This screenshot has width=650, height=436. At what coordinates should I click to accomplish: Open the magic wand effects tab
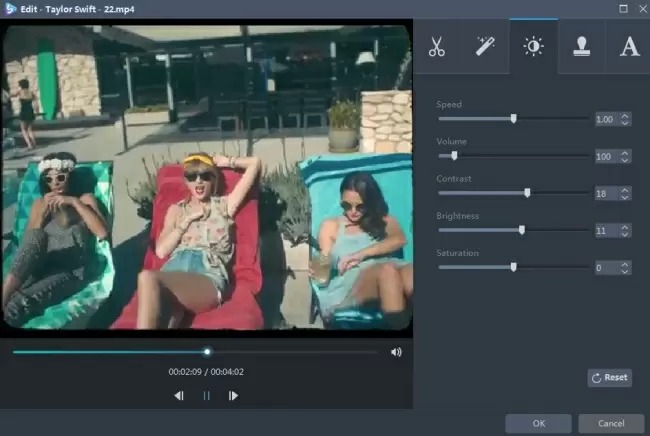(485, 47)
